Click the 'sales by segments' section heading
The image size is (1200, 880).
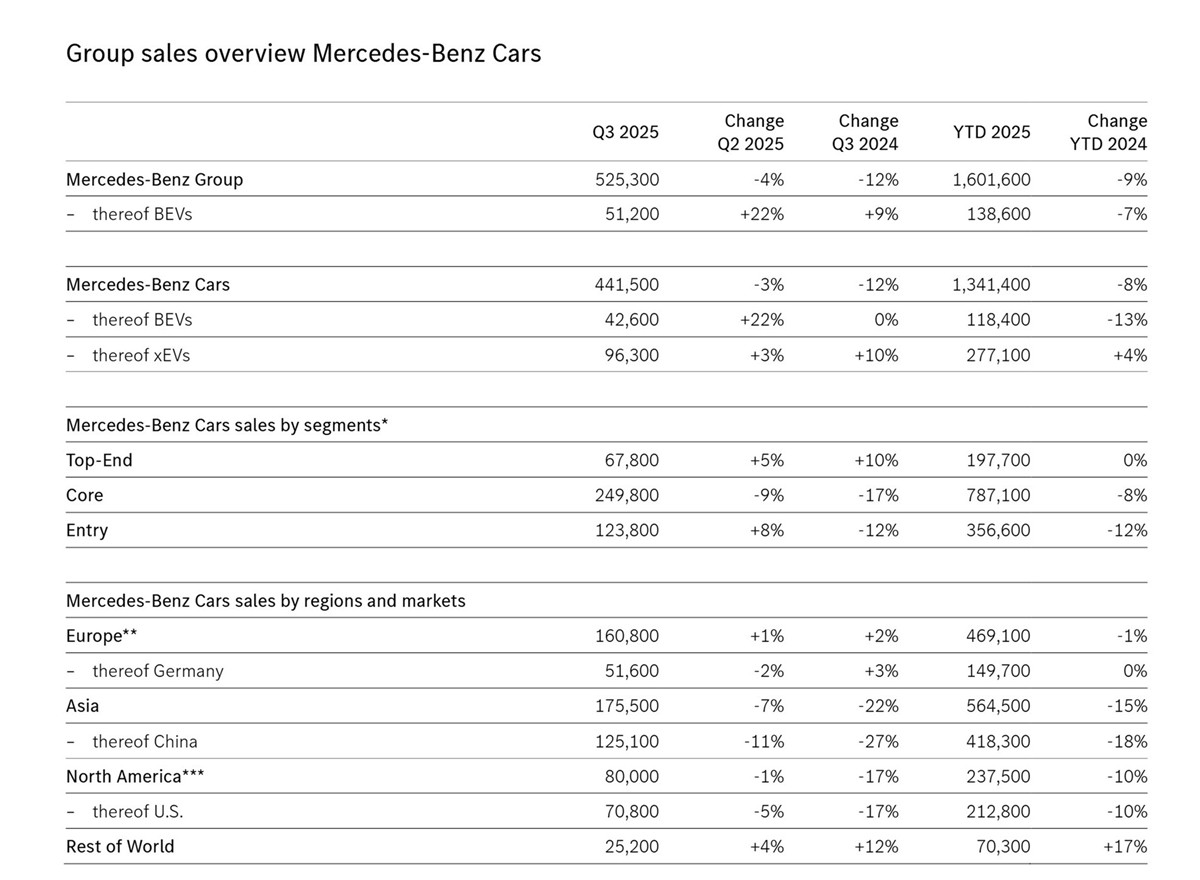pos(227,425)
